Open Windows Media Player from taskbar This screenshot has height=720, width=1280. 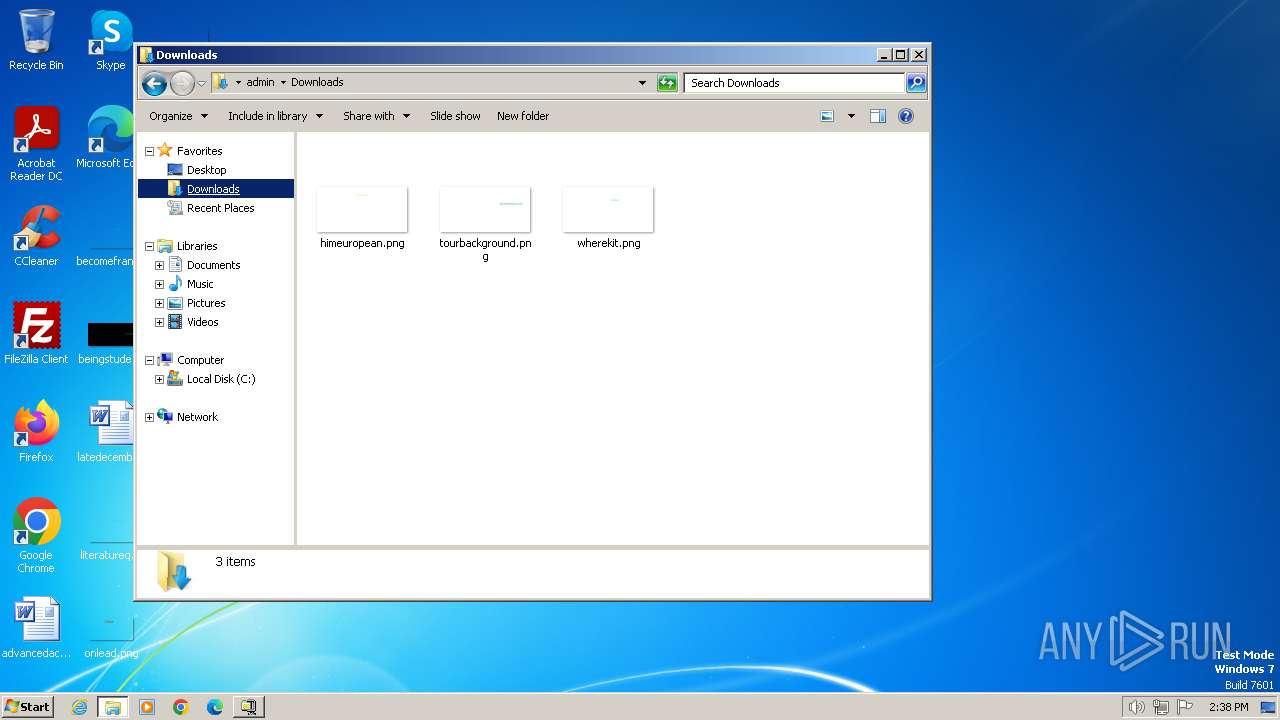click(147, 707)
